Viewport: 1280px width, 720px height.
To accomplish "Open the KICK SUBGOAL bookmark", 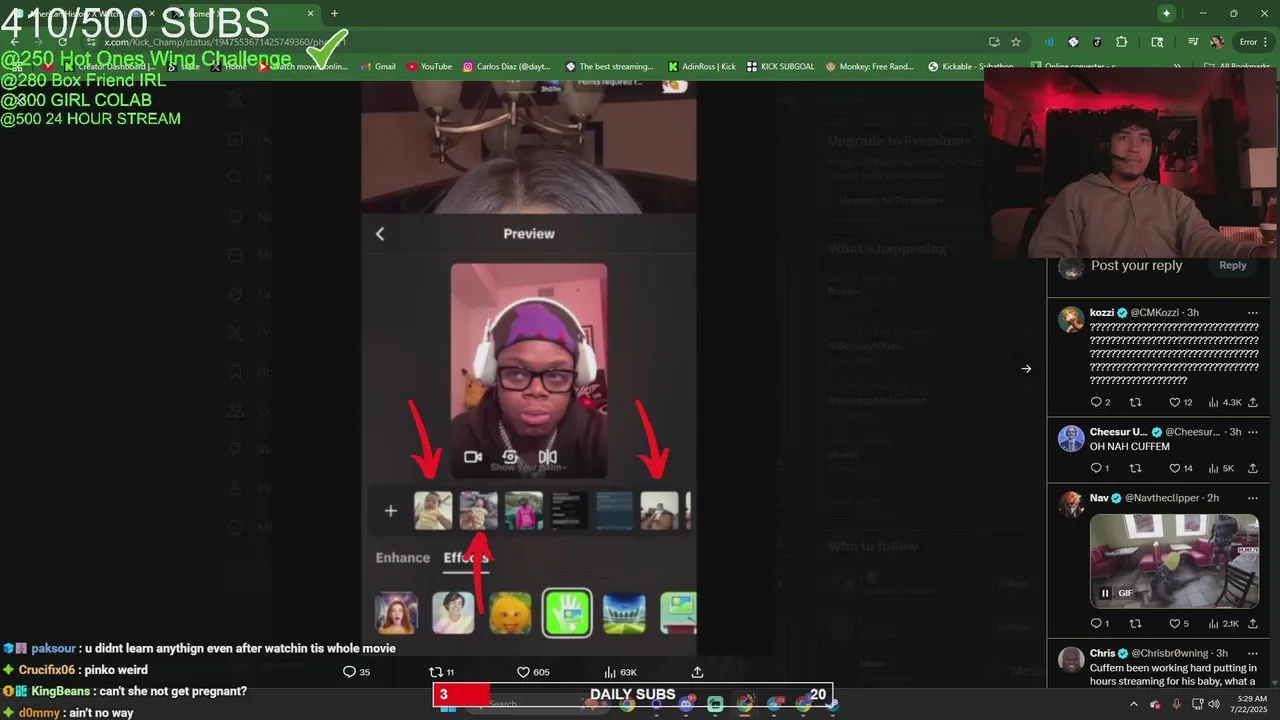I will pyautogui.click(x=780, y=67).
